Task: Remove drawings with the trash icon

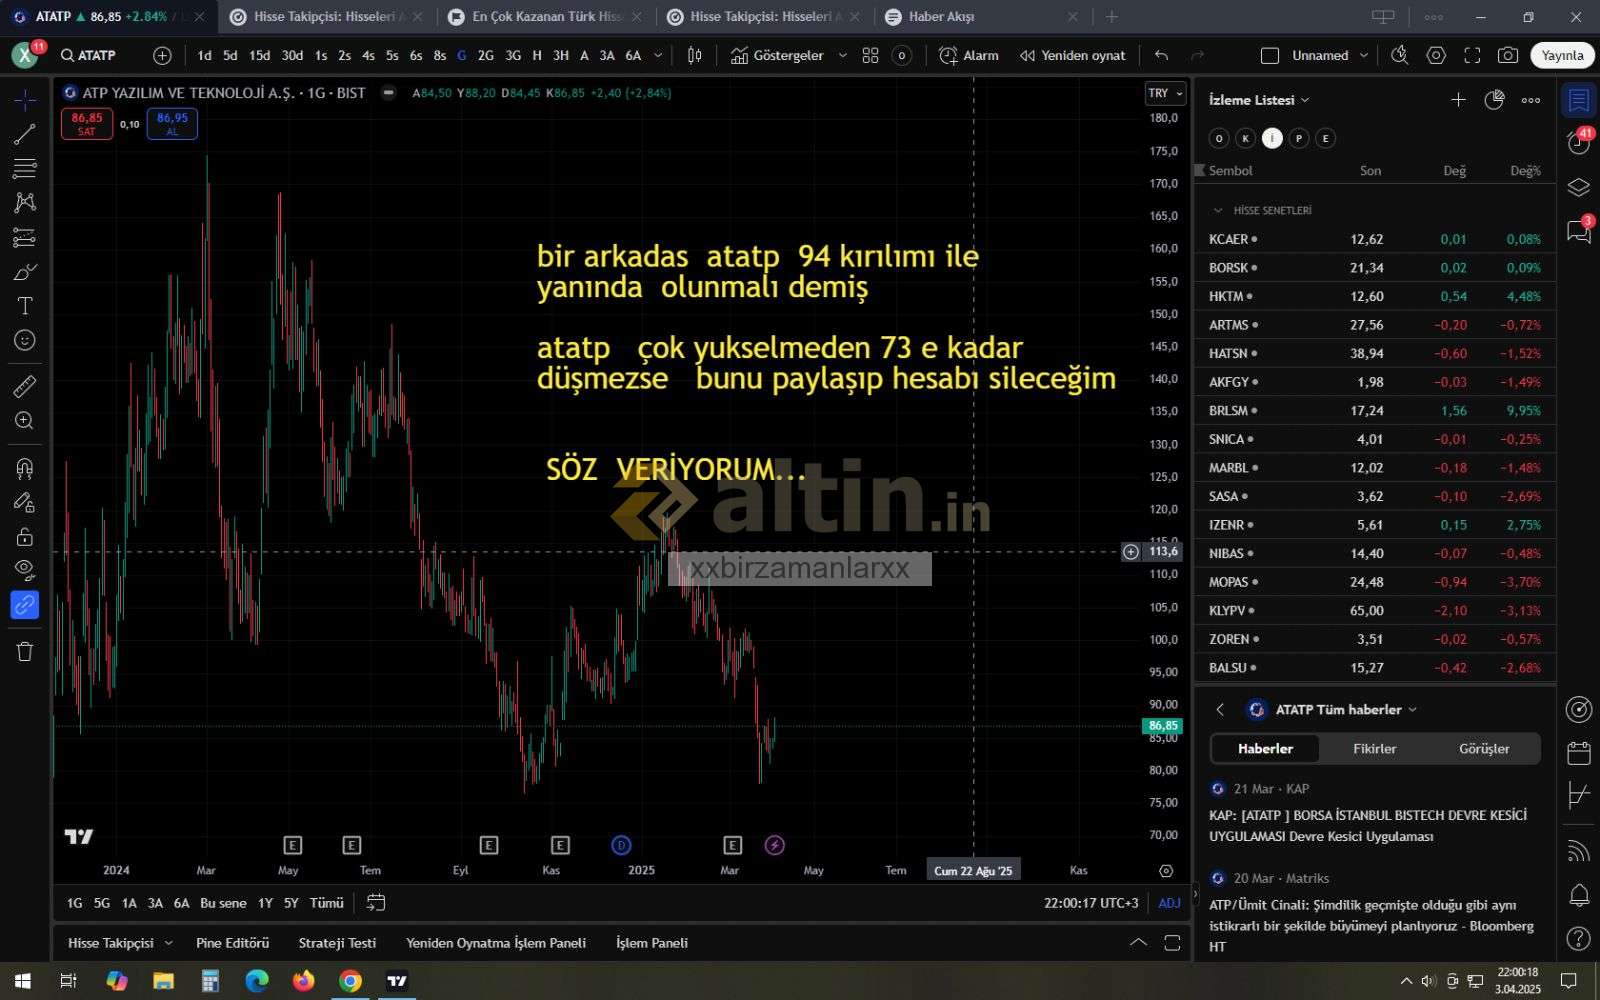Action: [25, 651]
